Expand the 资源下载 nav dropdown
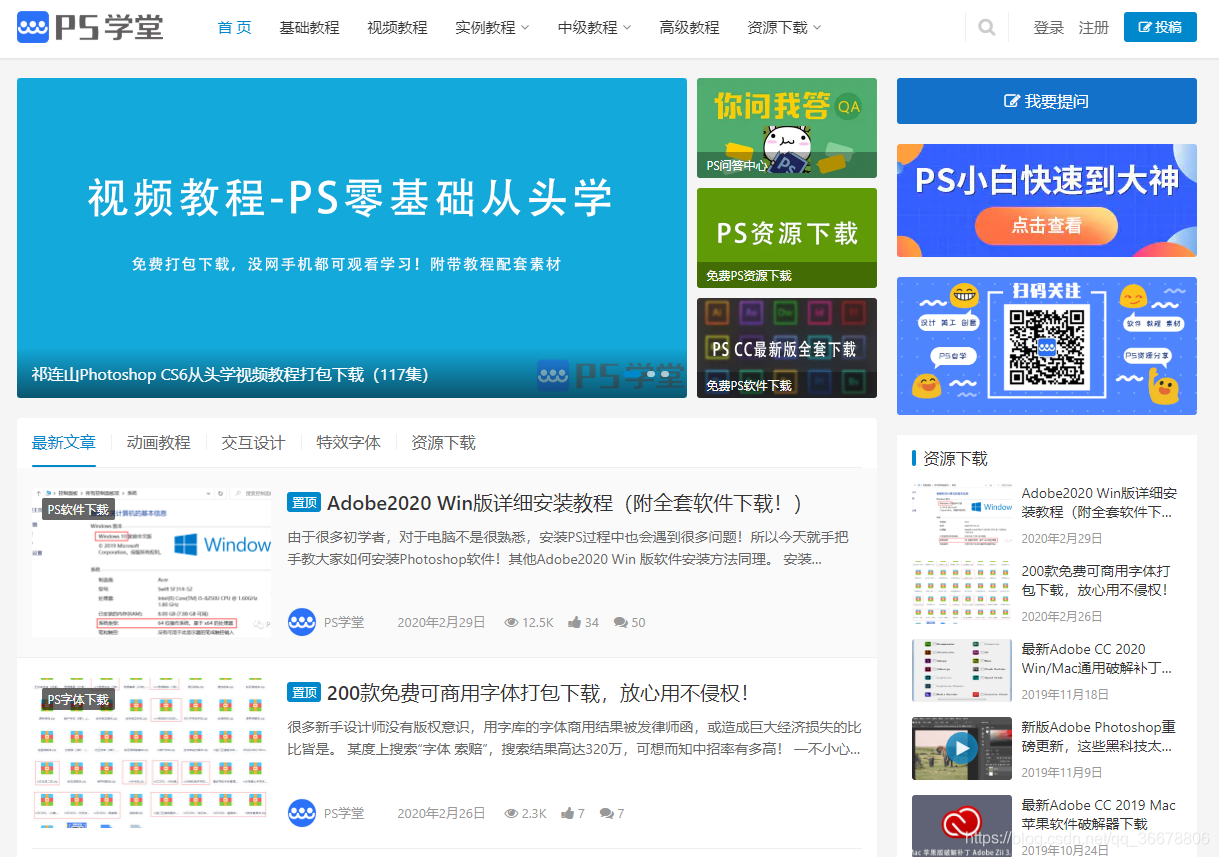 coord(784,28)
